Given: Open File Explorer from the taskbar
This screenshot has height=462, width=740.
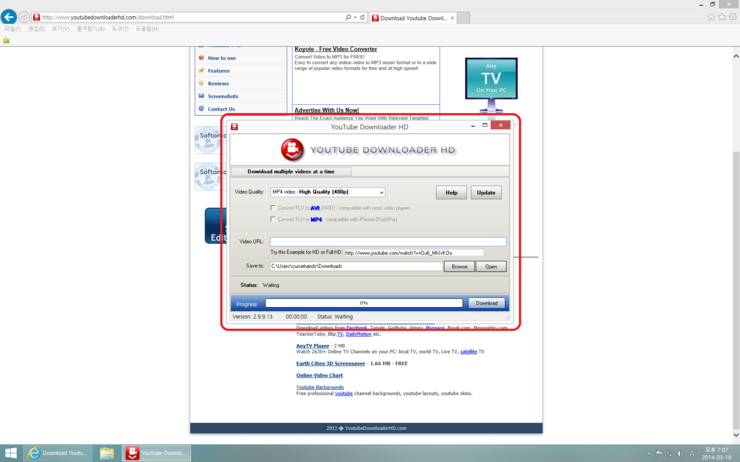Looking at the screenshot, I should click(107, 453).
